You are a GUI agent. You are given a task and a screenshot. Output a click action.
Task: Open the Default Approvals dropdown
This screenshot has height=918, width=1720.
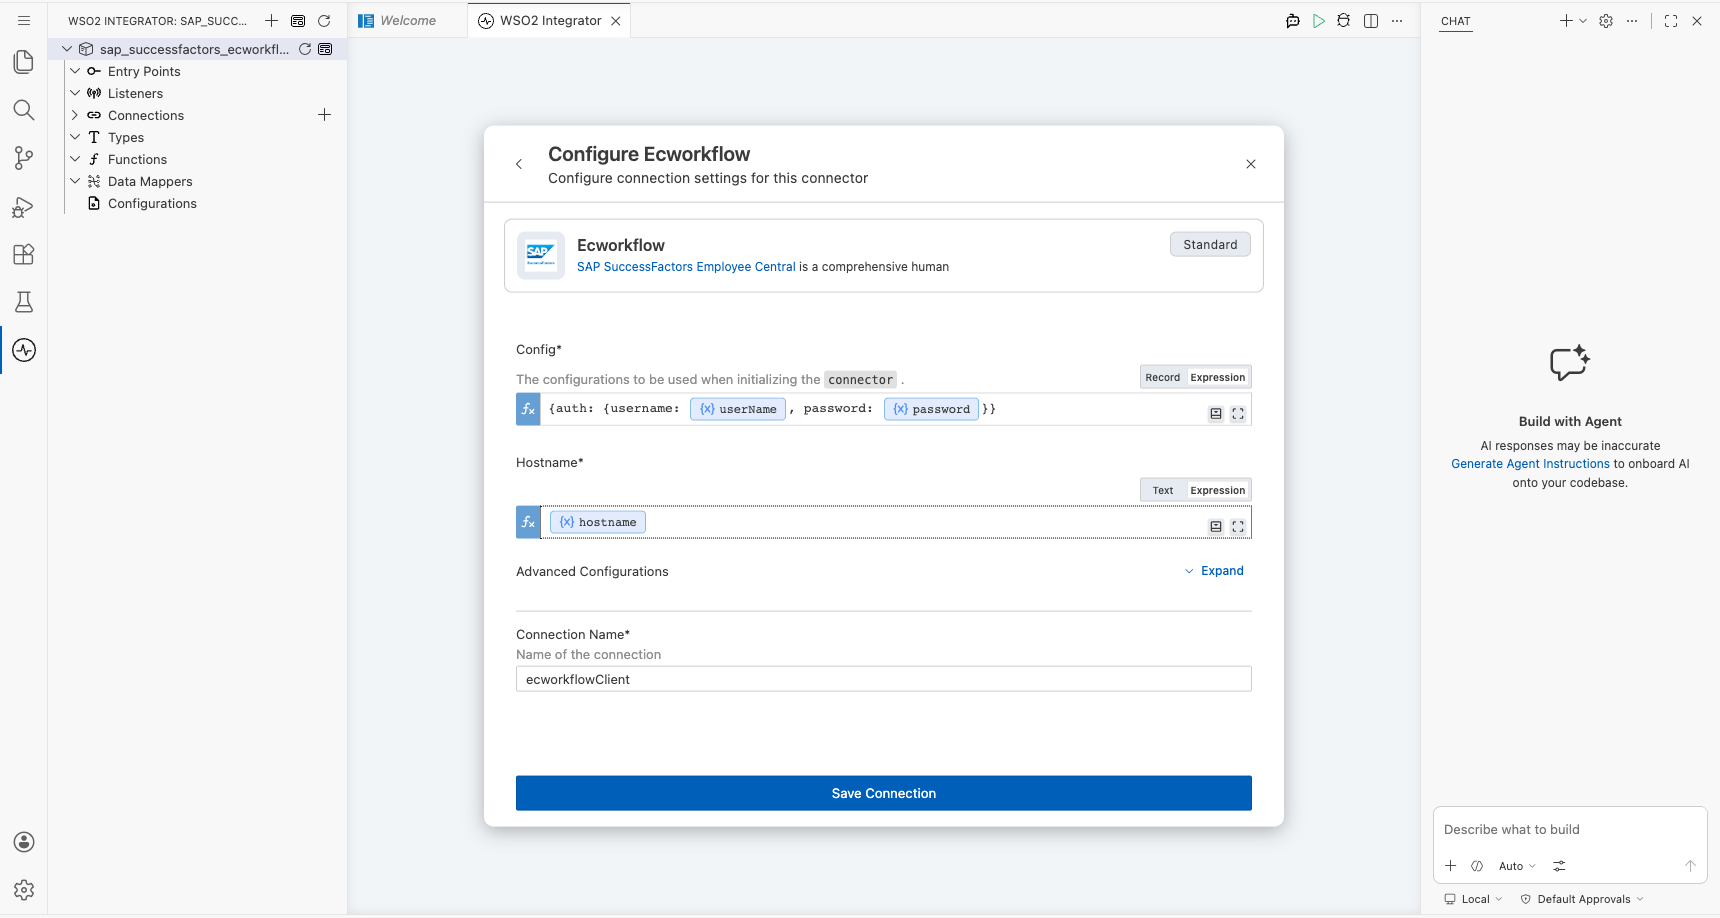pyautogui.click(x=1582, y=899)
